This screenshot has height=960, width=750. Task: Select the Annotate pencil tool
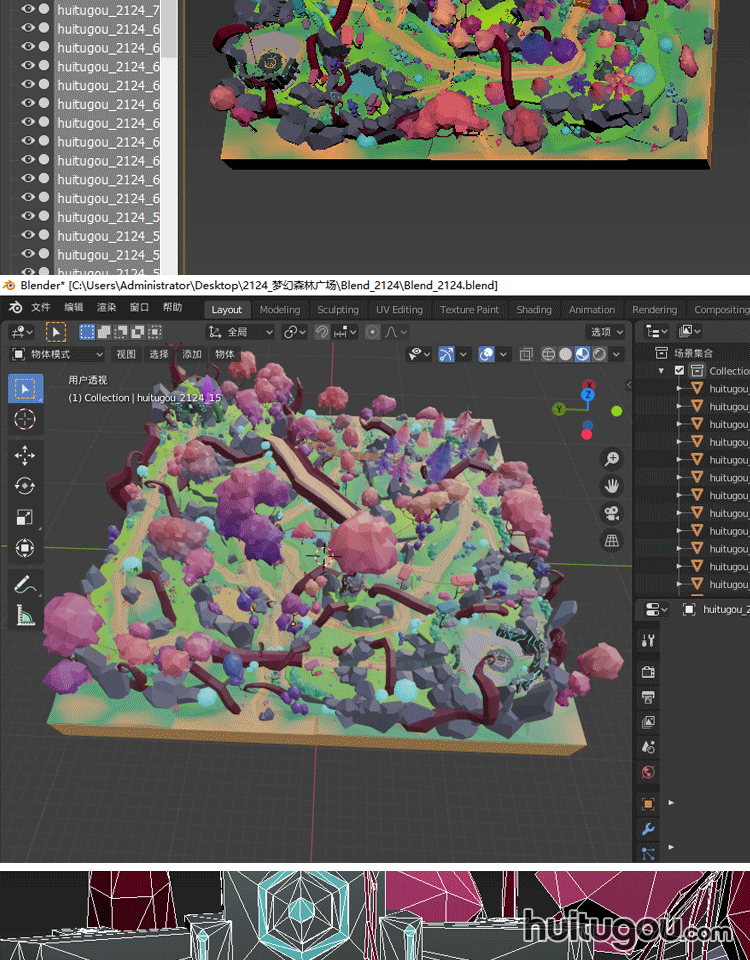point(25,585)
